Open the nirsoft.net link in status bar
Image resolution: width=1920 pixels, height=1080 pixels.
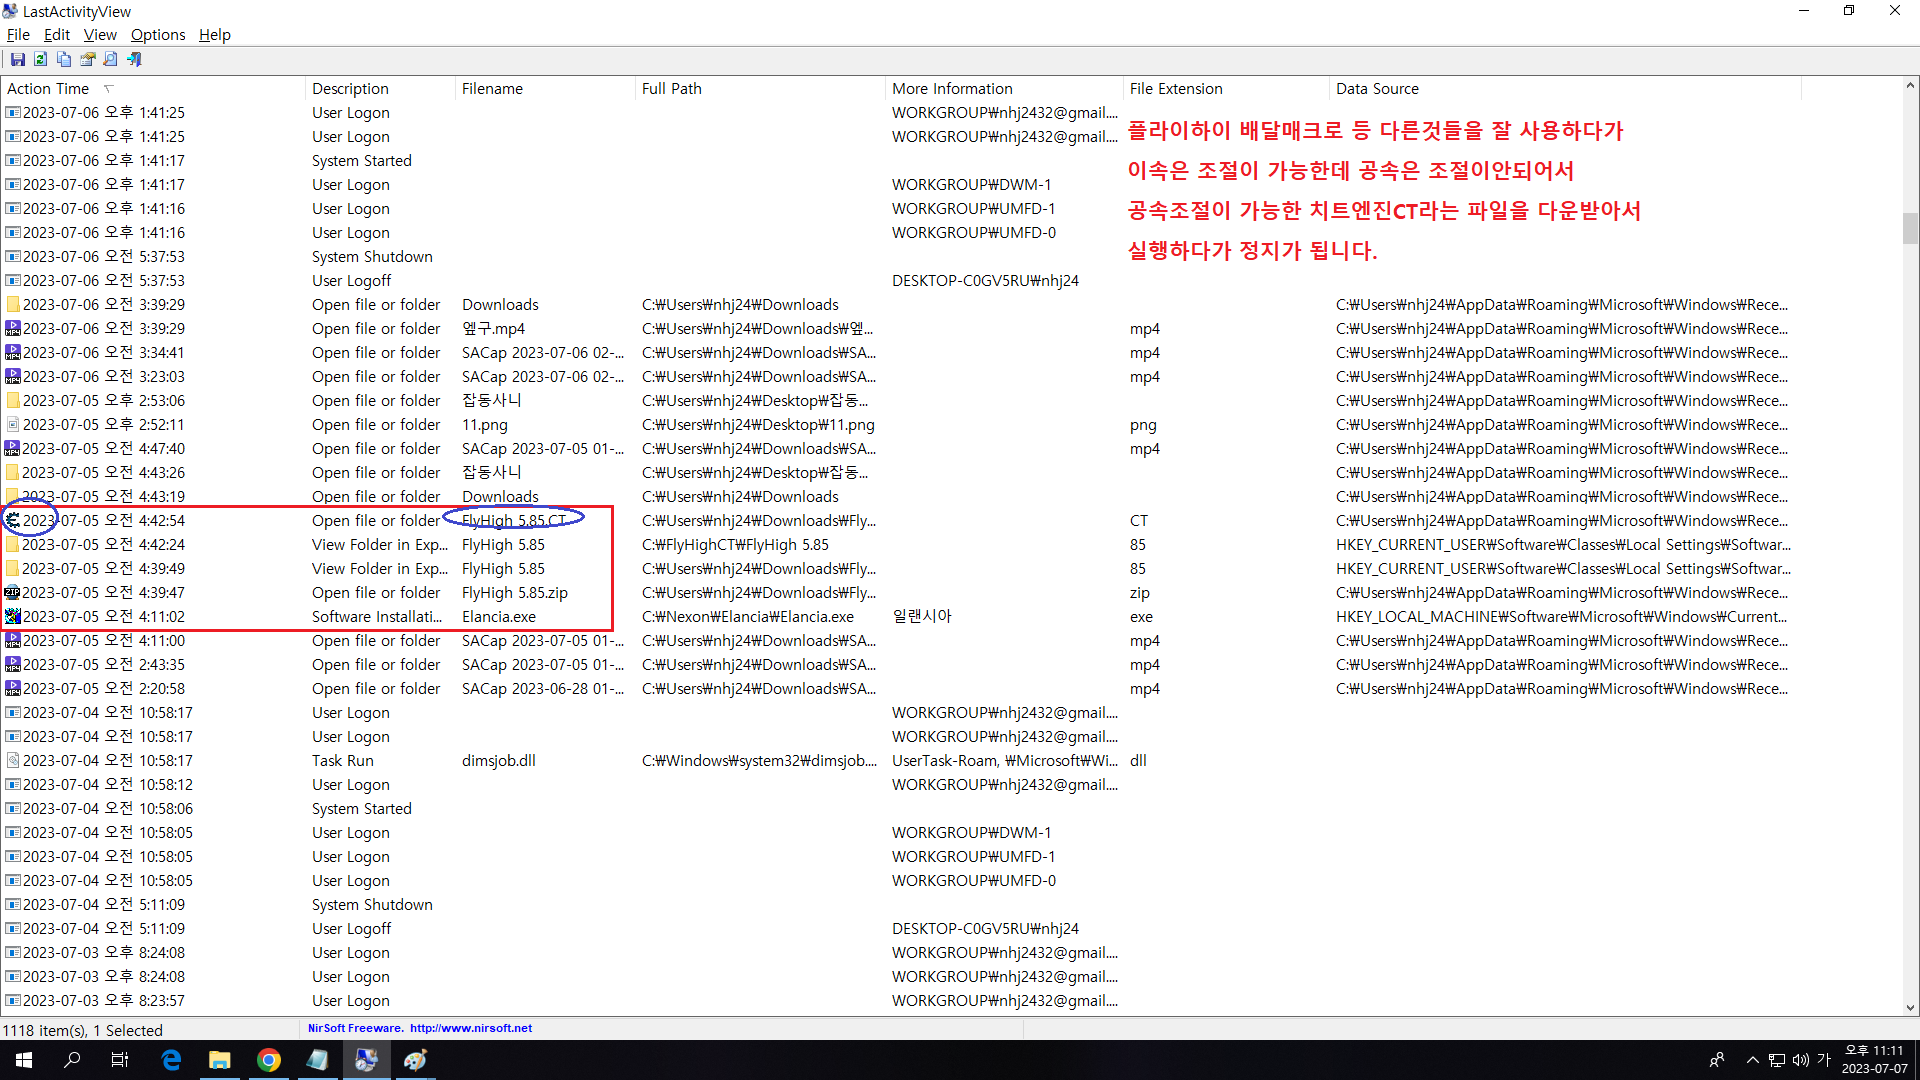[x=470, y=1028]
